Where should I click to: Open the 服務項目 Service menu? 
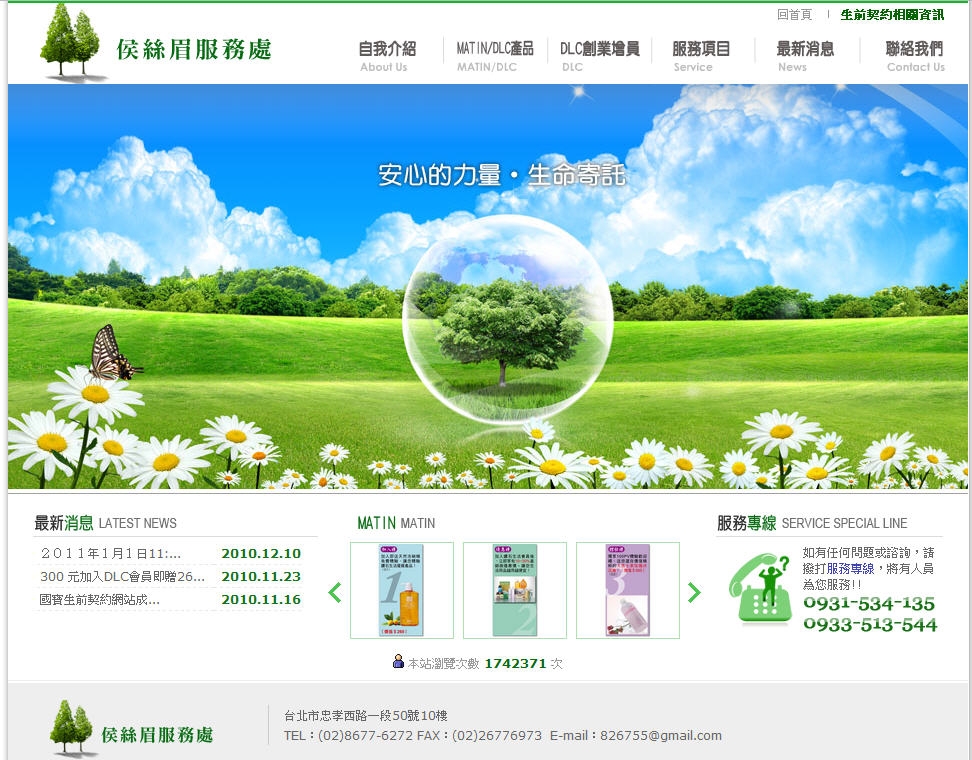[x=701, y=56]
